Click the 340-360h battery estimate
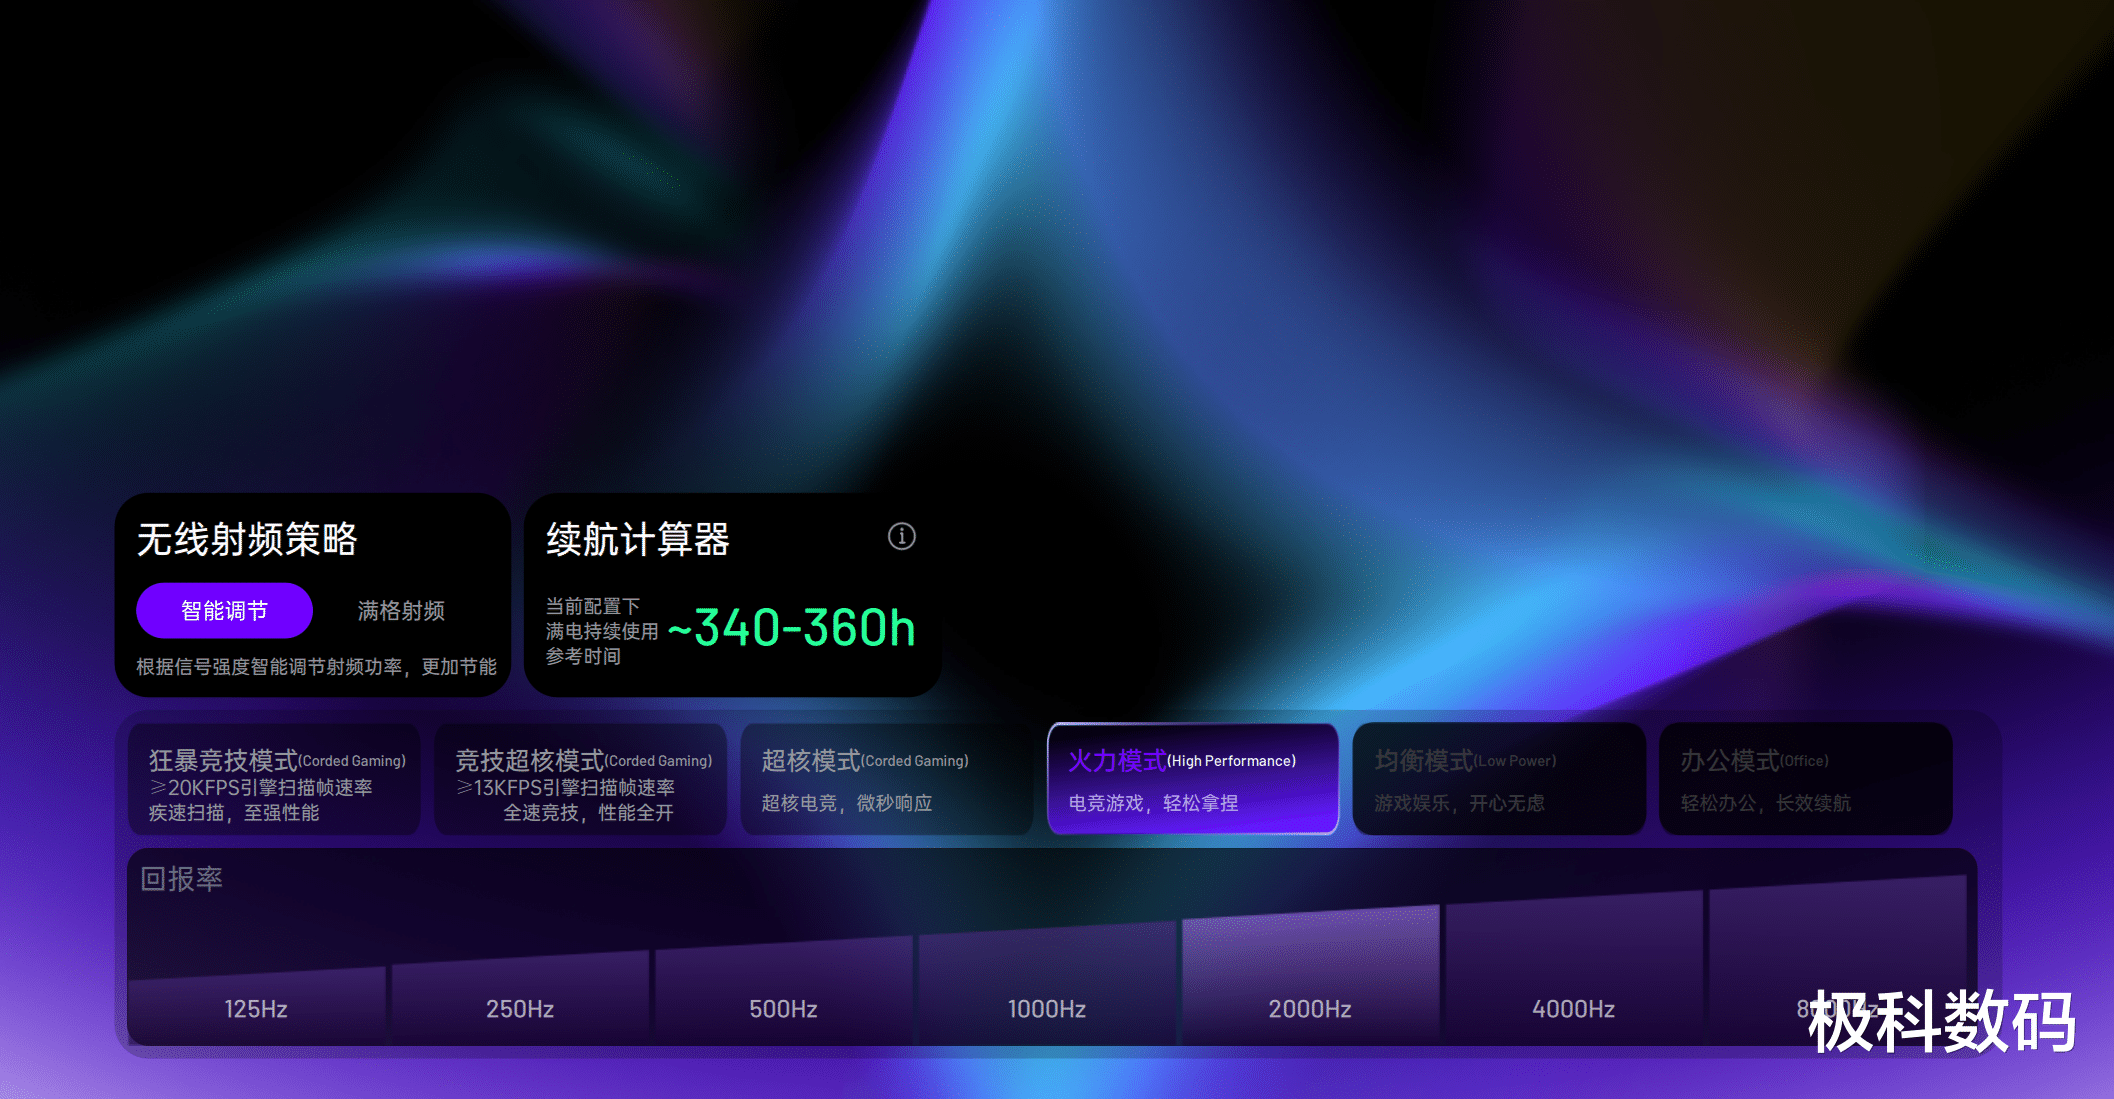This screenshot has height=1099, width=2114. (791, 628)
